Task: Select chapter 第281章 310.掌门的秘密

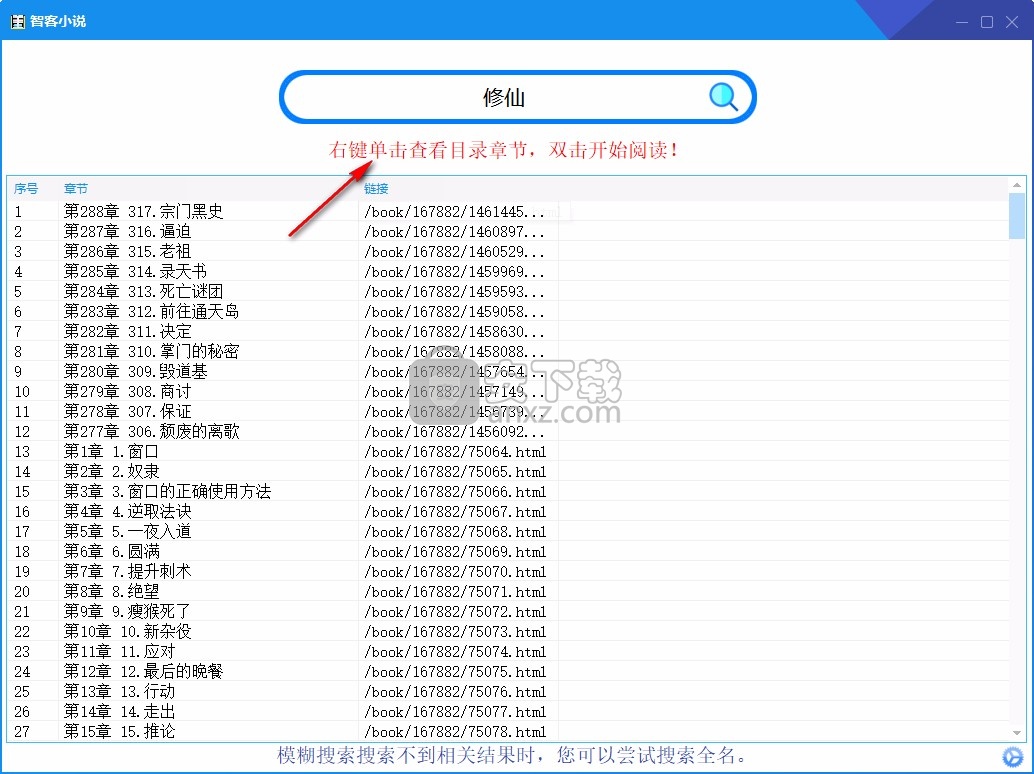Action: [x=151, y=351]
